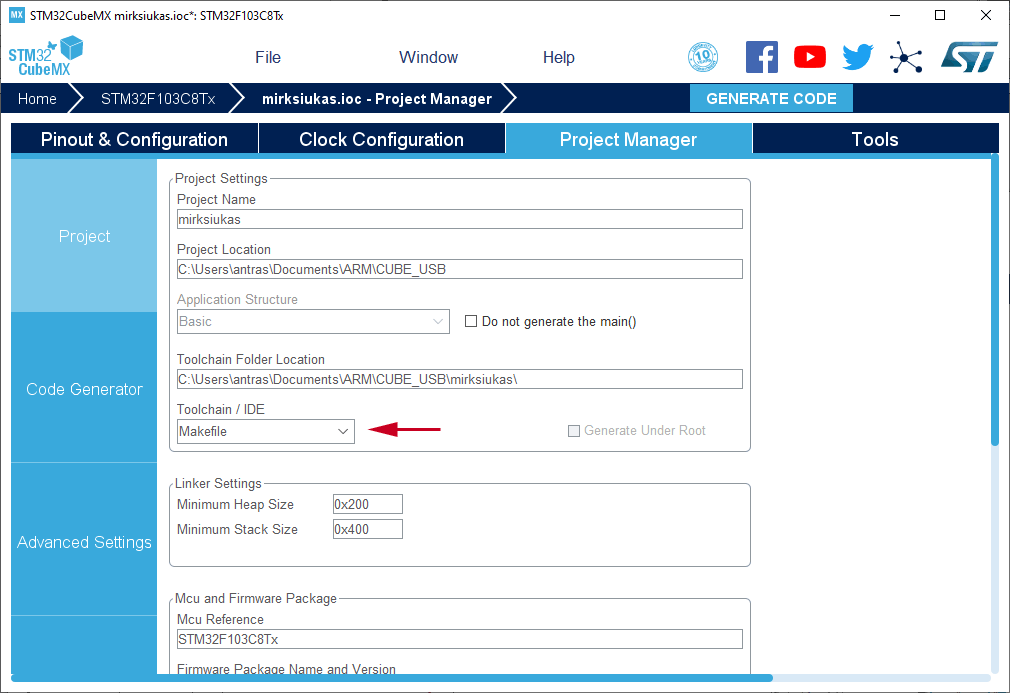Maximize the STM32CubeMX window
Viewport: 1010px width, 693px height.
tap(940, 15)
